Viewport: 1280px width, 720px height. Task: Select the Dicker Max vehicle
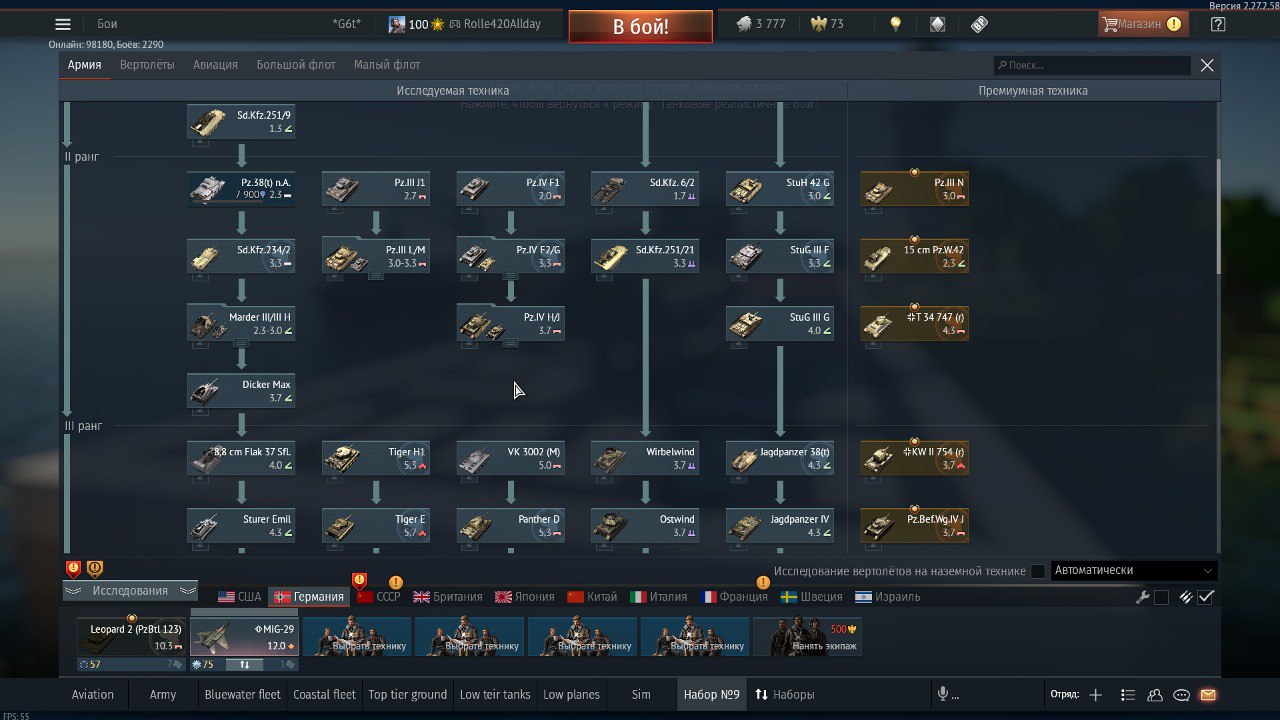(x=241, y=391)
